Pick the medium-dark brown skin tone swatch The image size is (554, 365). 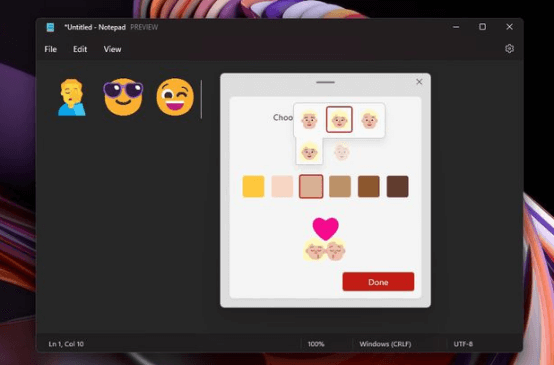[369, 186]
